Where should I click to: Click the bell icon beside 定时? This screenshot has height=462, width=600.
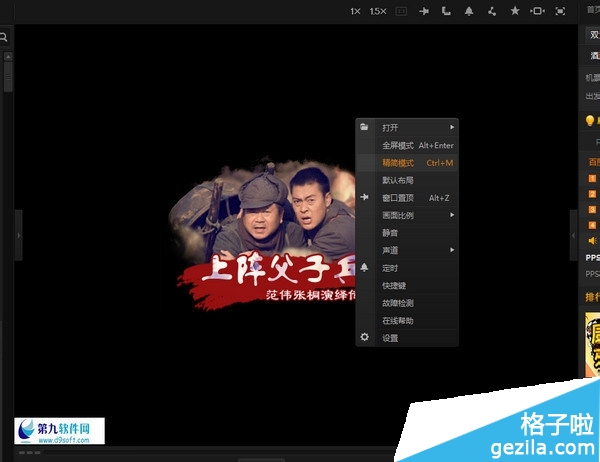coord(364,267)
